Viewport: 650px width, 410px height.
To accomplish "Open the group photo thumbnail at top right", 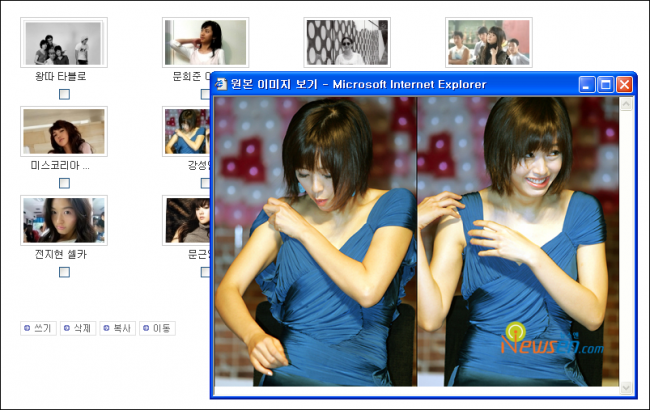I will click(489, 42).
